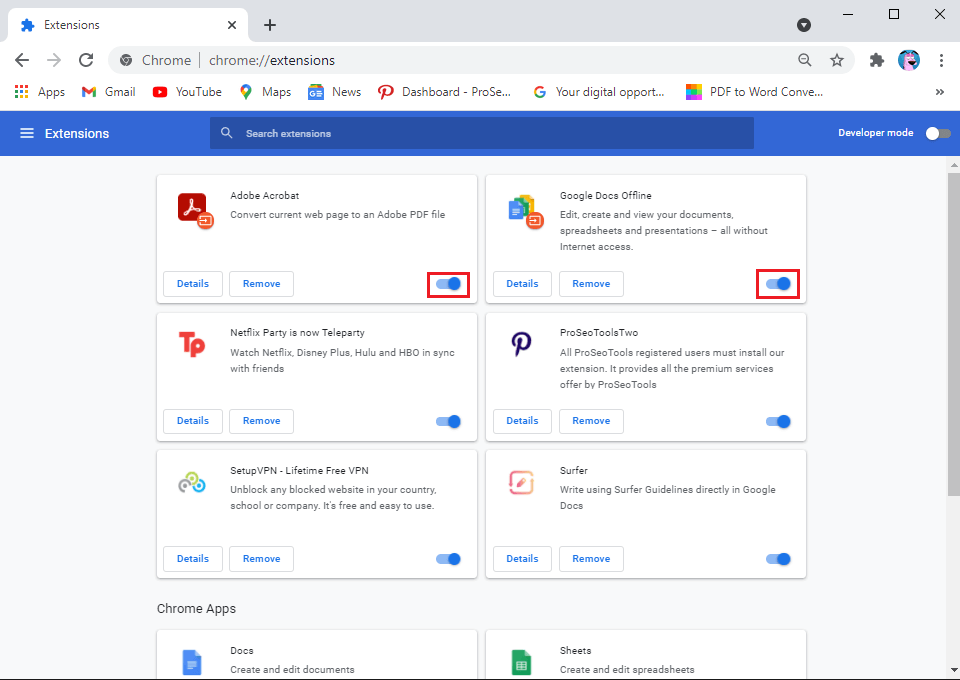Open the dropdown arrow circle in the tab strip

[x=803, y=25]
